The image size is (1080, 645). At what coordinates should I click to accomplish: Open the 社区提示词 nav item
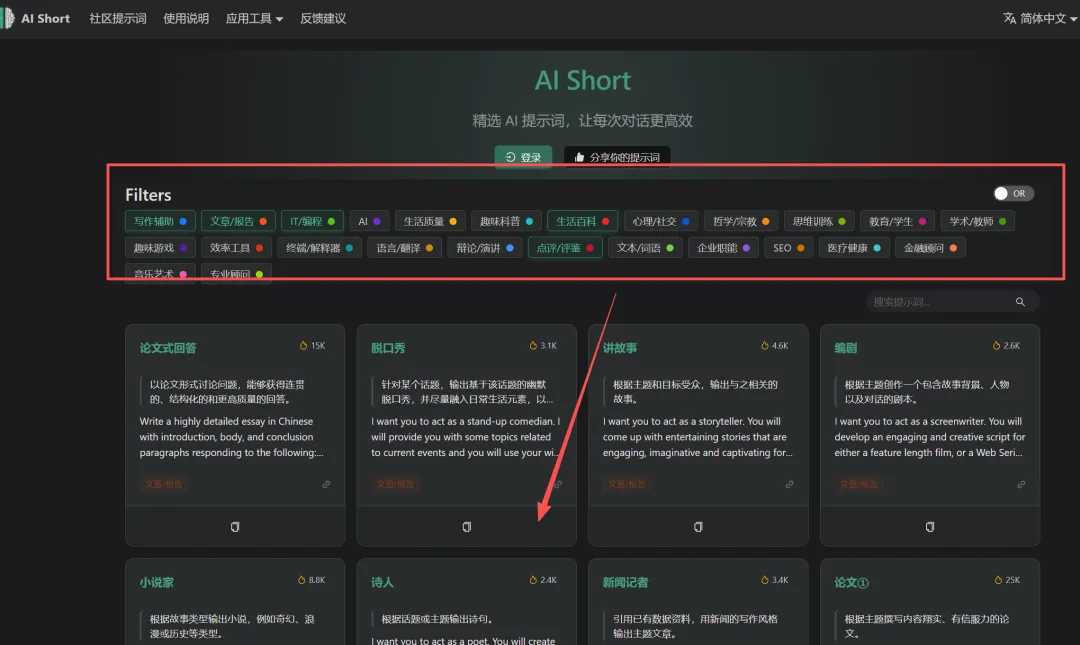118,19
